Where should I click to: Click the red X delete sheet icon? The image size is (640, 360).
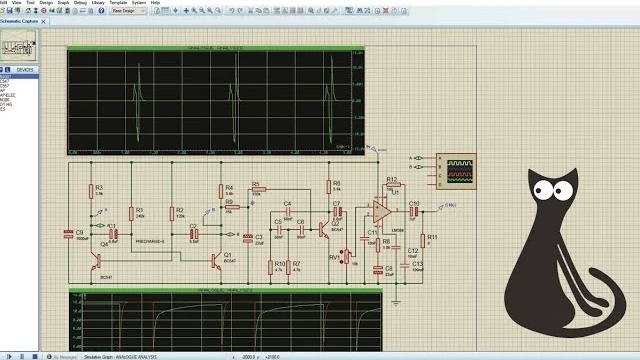point(386,11)
